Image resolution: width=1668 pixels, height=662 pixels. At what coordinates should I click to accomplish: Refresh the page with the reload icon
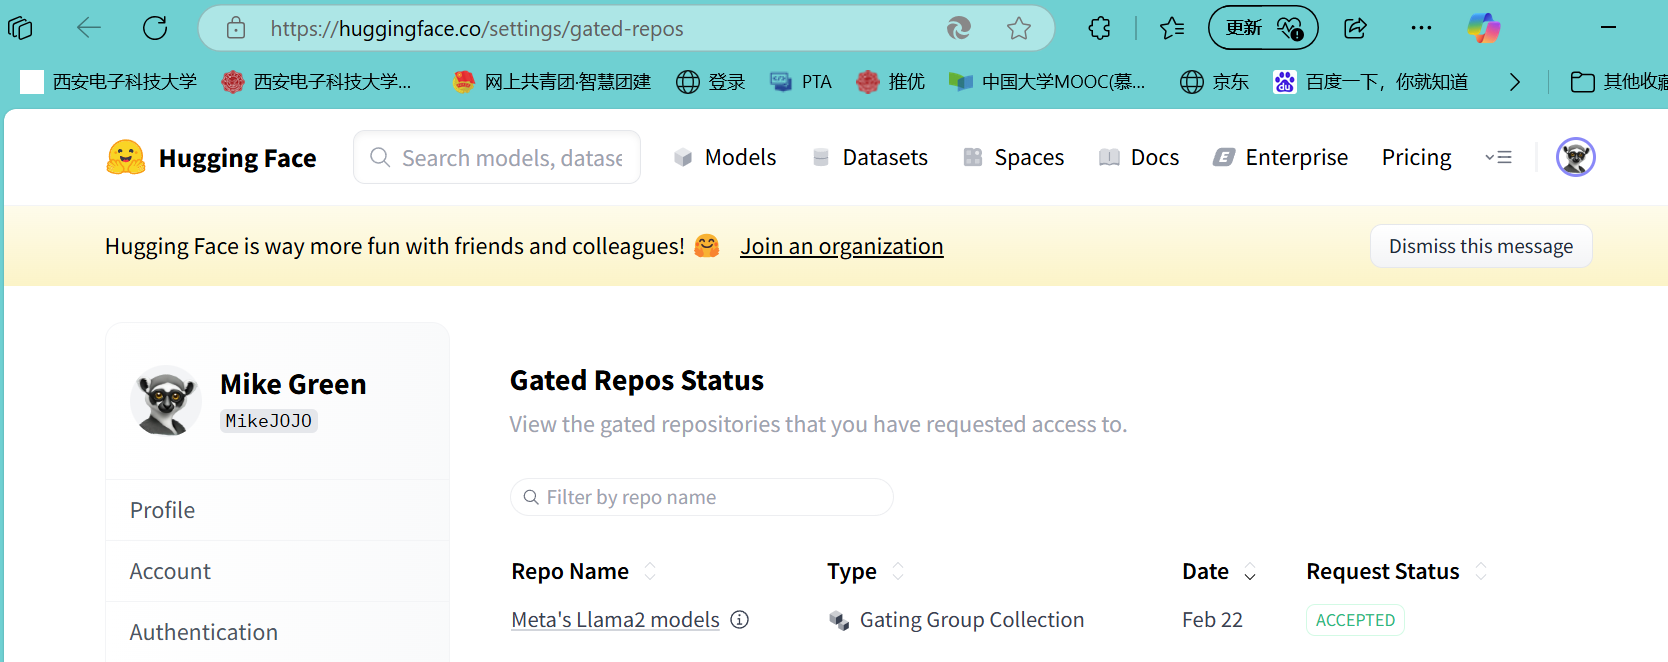155,28
